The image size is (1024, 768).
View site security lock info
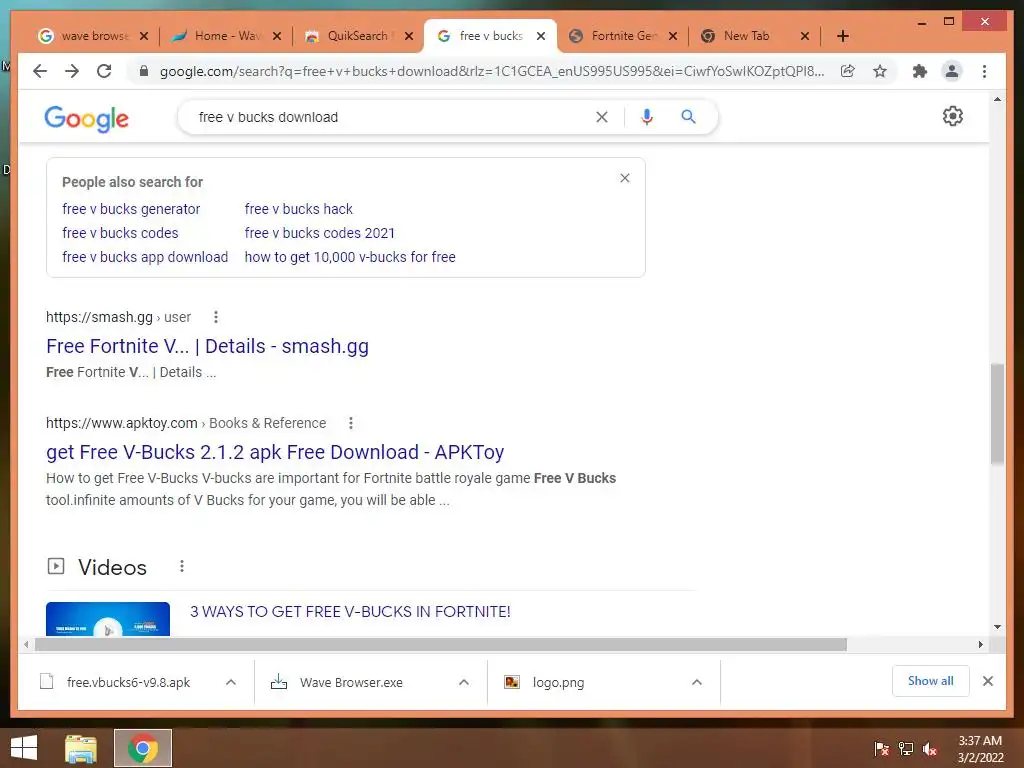coord(144,71)
